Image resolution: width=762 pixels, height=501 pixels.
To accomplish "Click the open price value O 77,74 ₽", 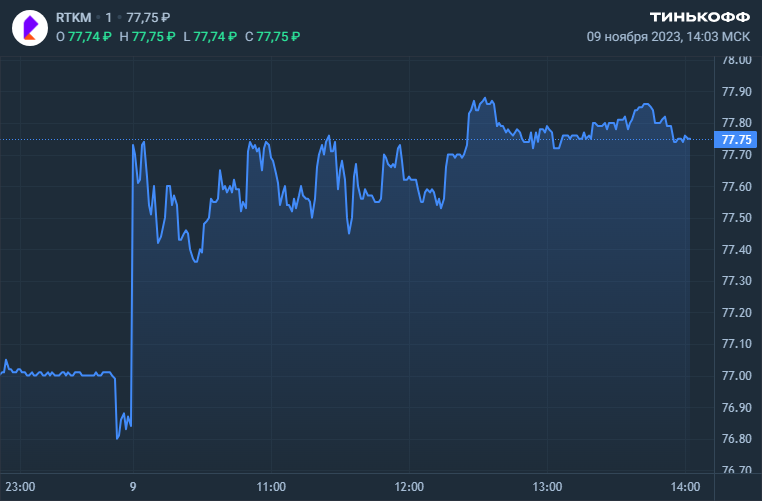I will (x=84, y=36).
